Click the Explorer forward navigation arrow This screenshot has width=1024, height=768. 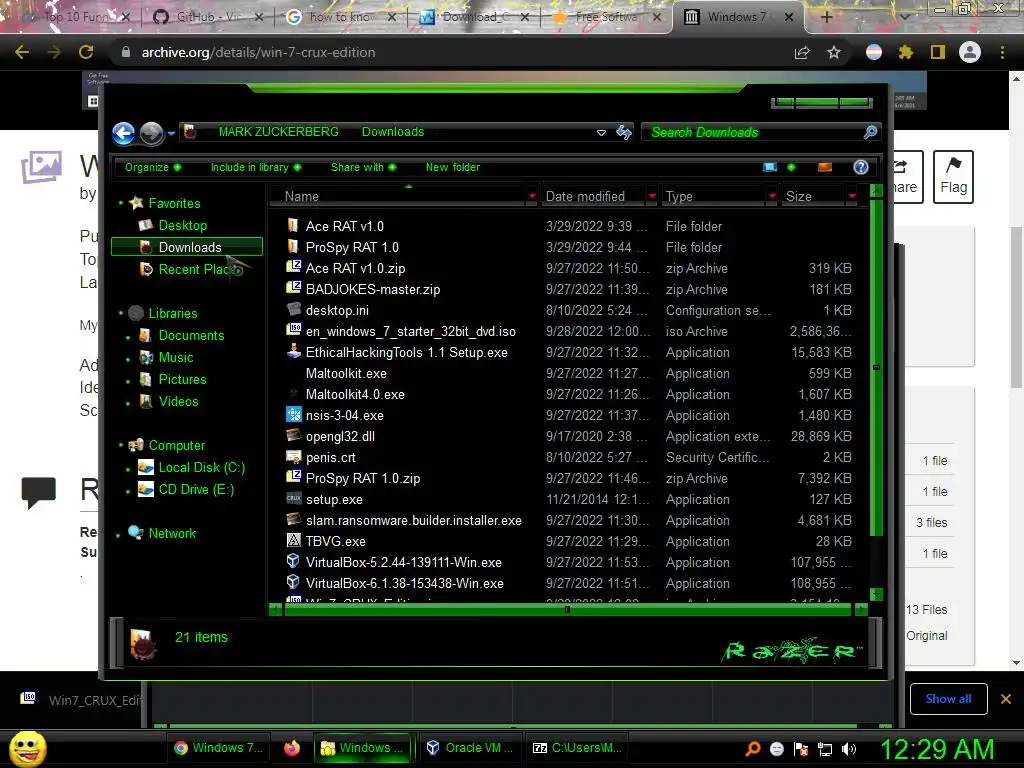tap(152, 133)
